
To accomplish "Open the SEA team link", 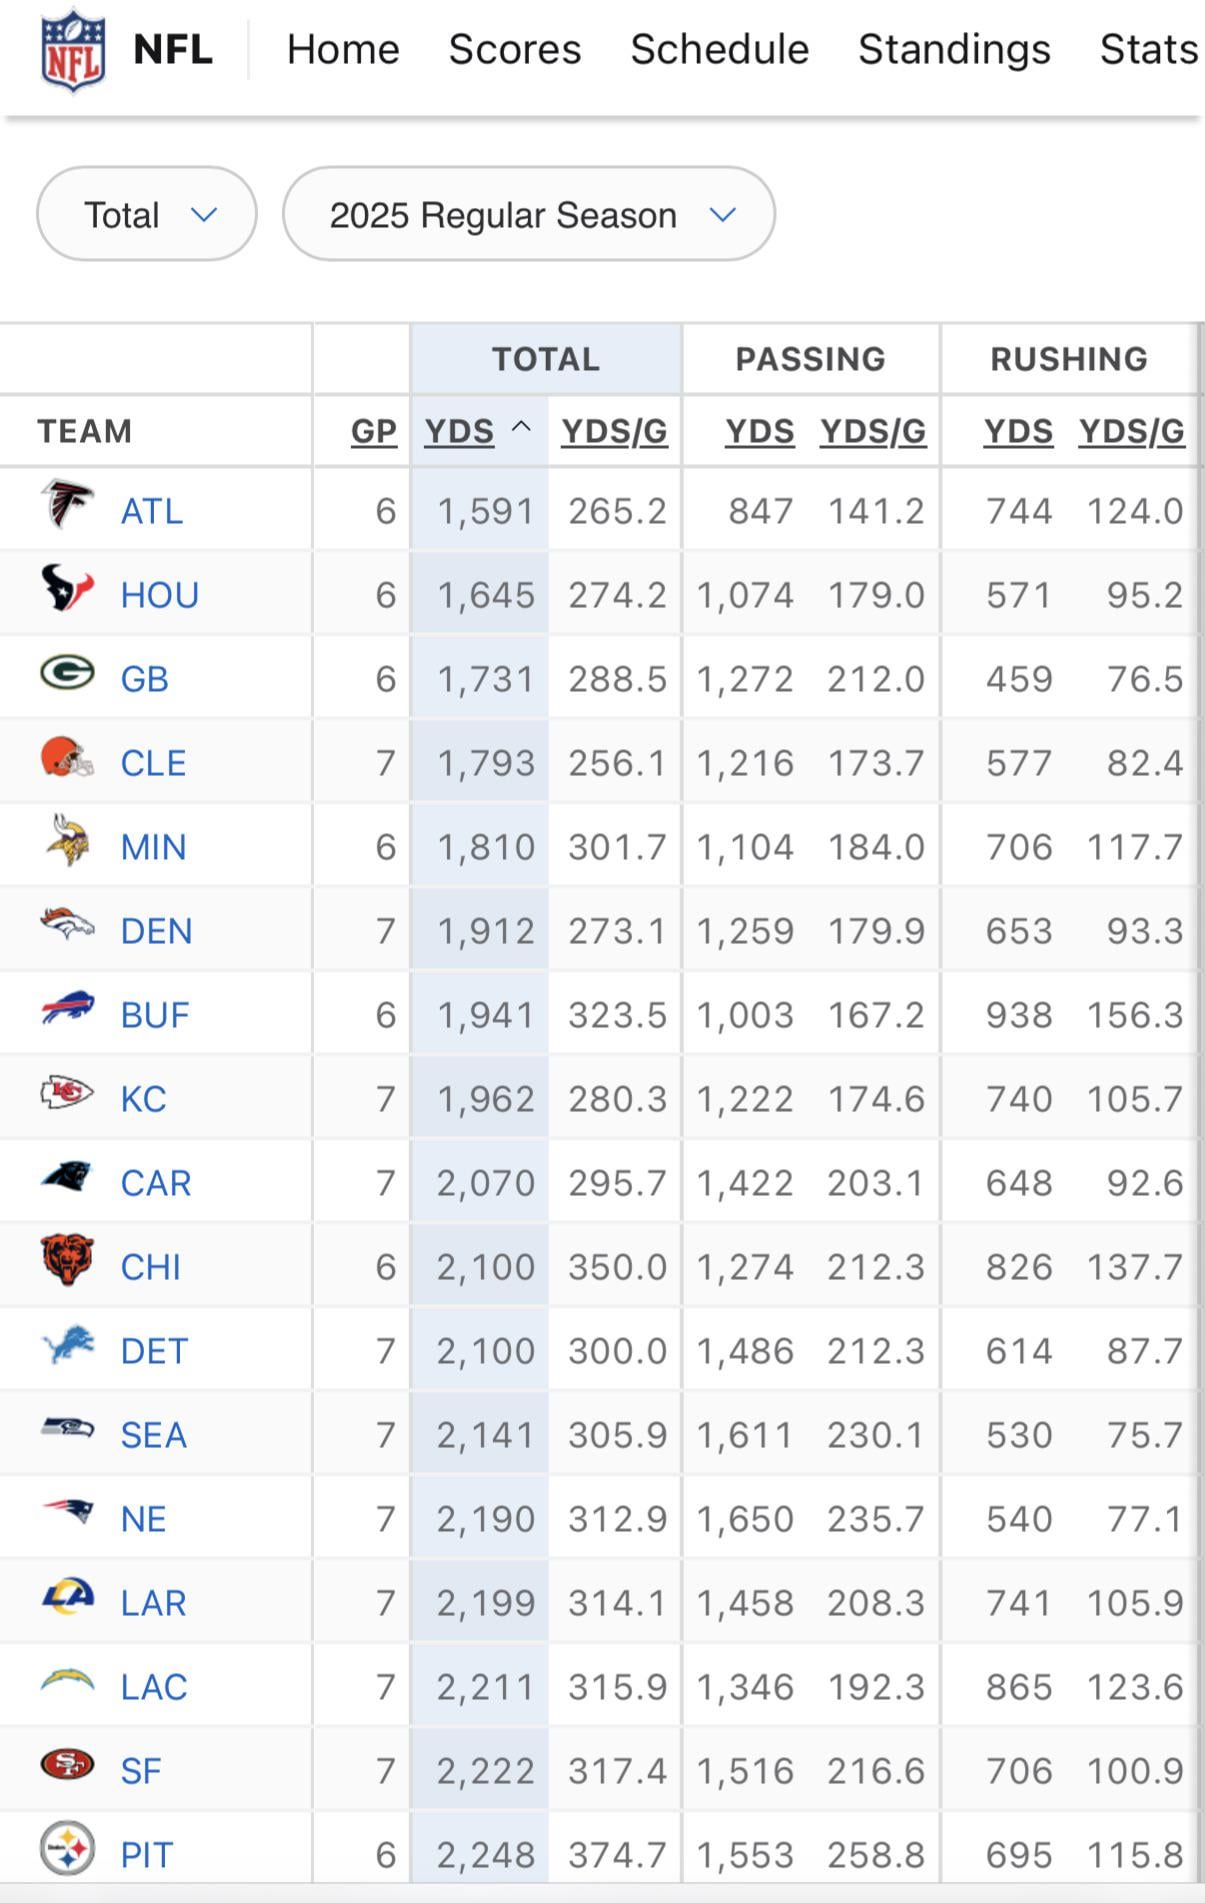I will point(153,1435).
